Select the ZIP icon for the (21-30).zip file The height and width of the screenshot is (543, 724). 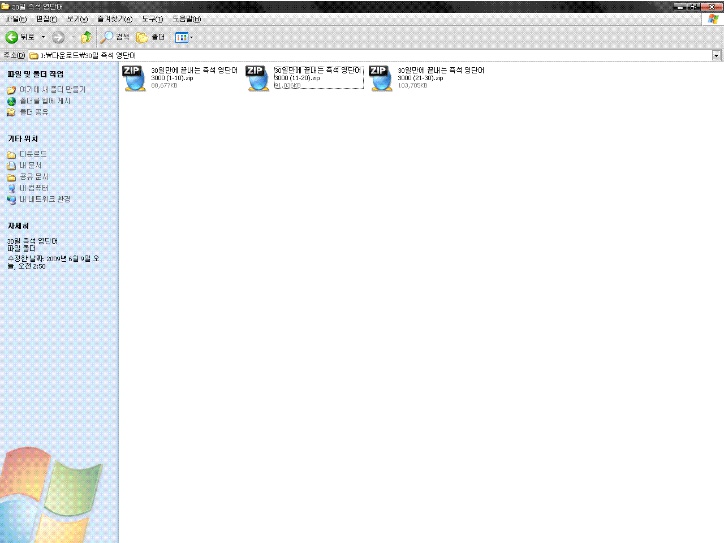pyautogui.click(x=381, y=78)
